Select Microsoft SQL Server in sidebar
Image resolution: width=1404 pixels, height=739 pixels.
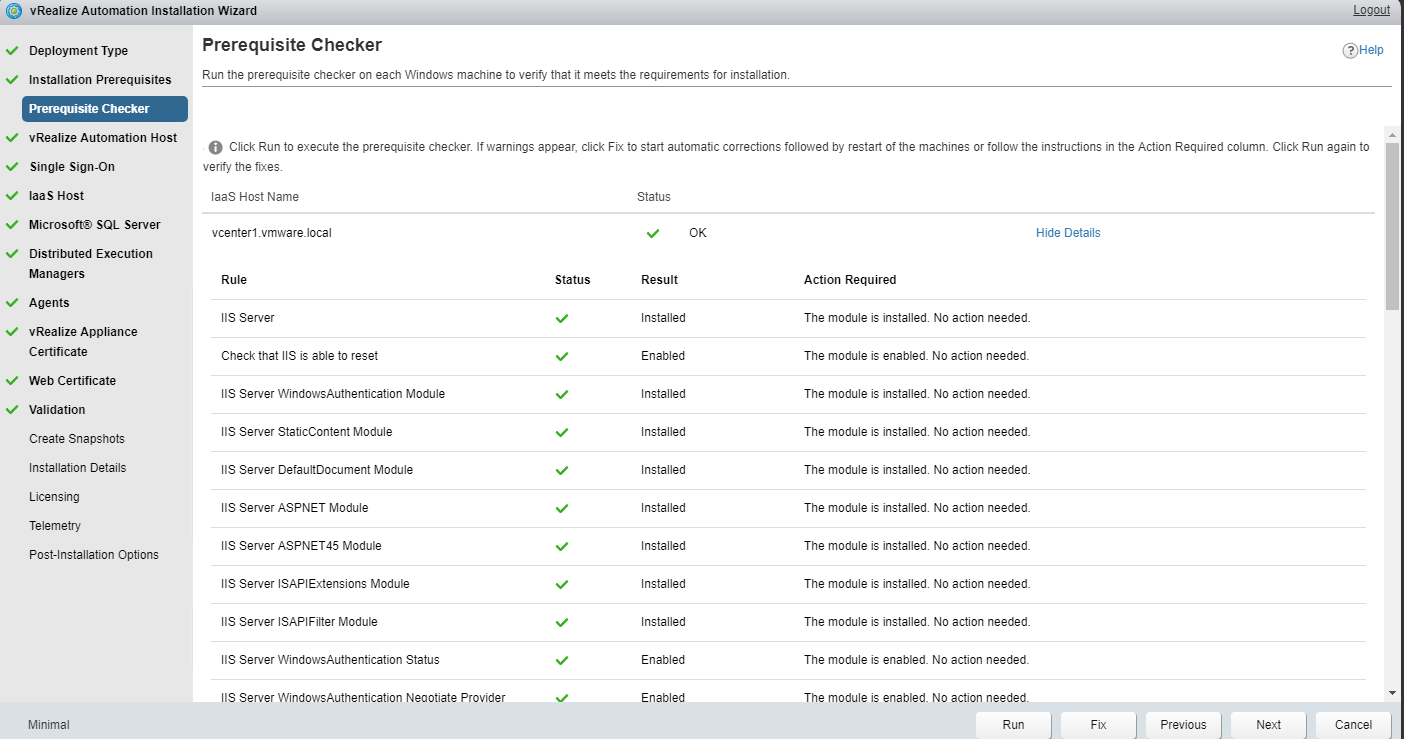point(94,225)
